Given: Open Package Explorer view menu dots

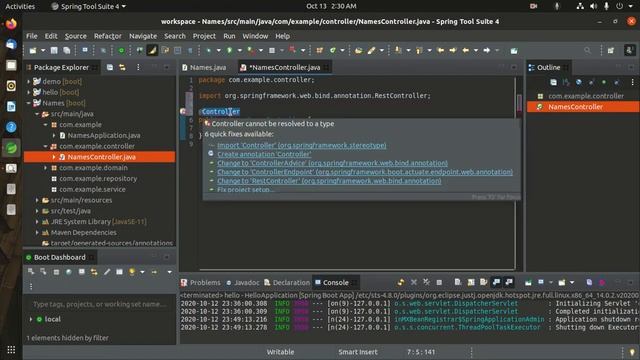Looking at the screenshot, I should click(138, 67).
